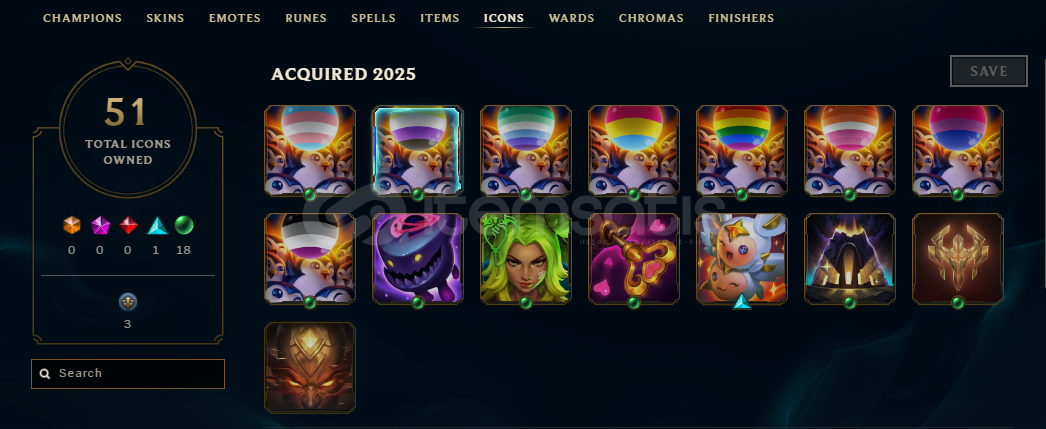Filter by green orb rarity gem
Viewport: 1046px width, 429px height.
click(183, 226)
